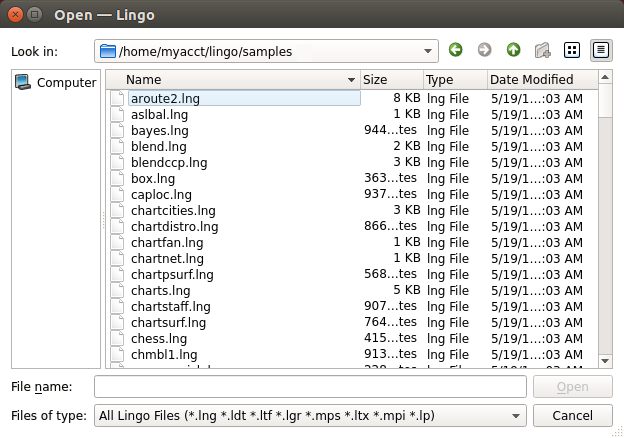Image resolution: width=624 pixels, height=438 pixels.
Task: Select file name chartsurf.lng
Action: pos(169,322)
